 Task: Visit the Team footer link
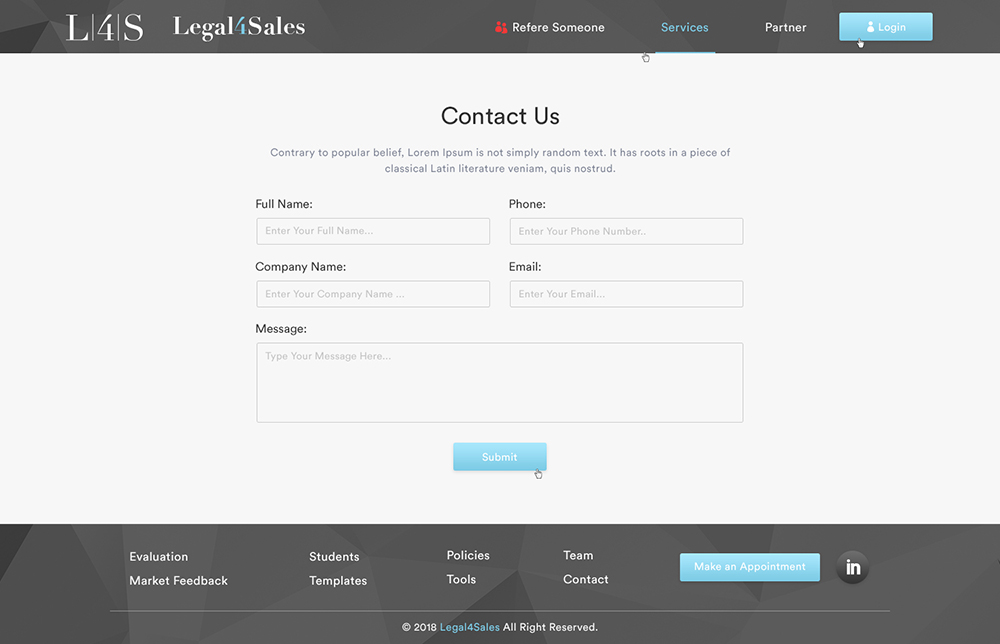pos(578,555)
